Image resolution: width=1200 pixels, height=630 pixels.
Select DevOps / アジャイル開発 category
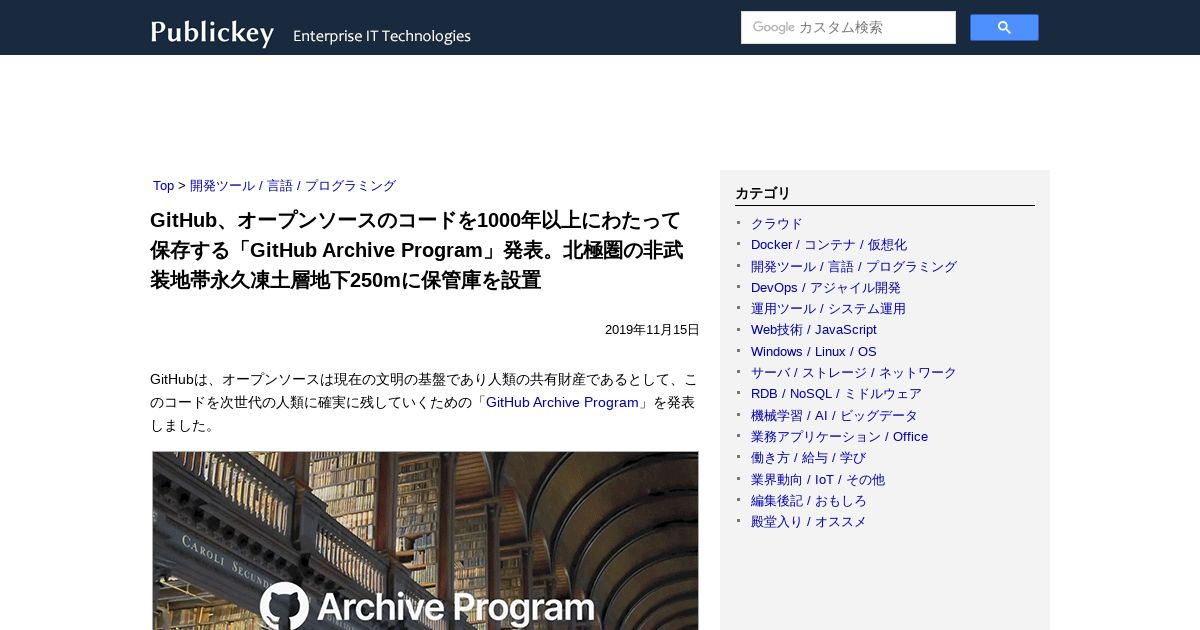[826, 287]
